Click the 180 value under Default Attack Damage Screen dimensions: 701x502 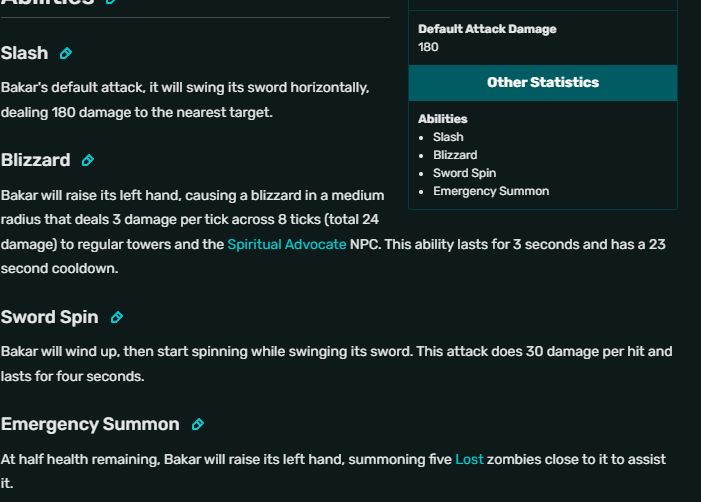[428, 47]
